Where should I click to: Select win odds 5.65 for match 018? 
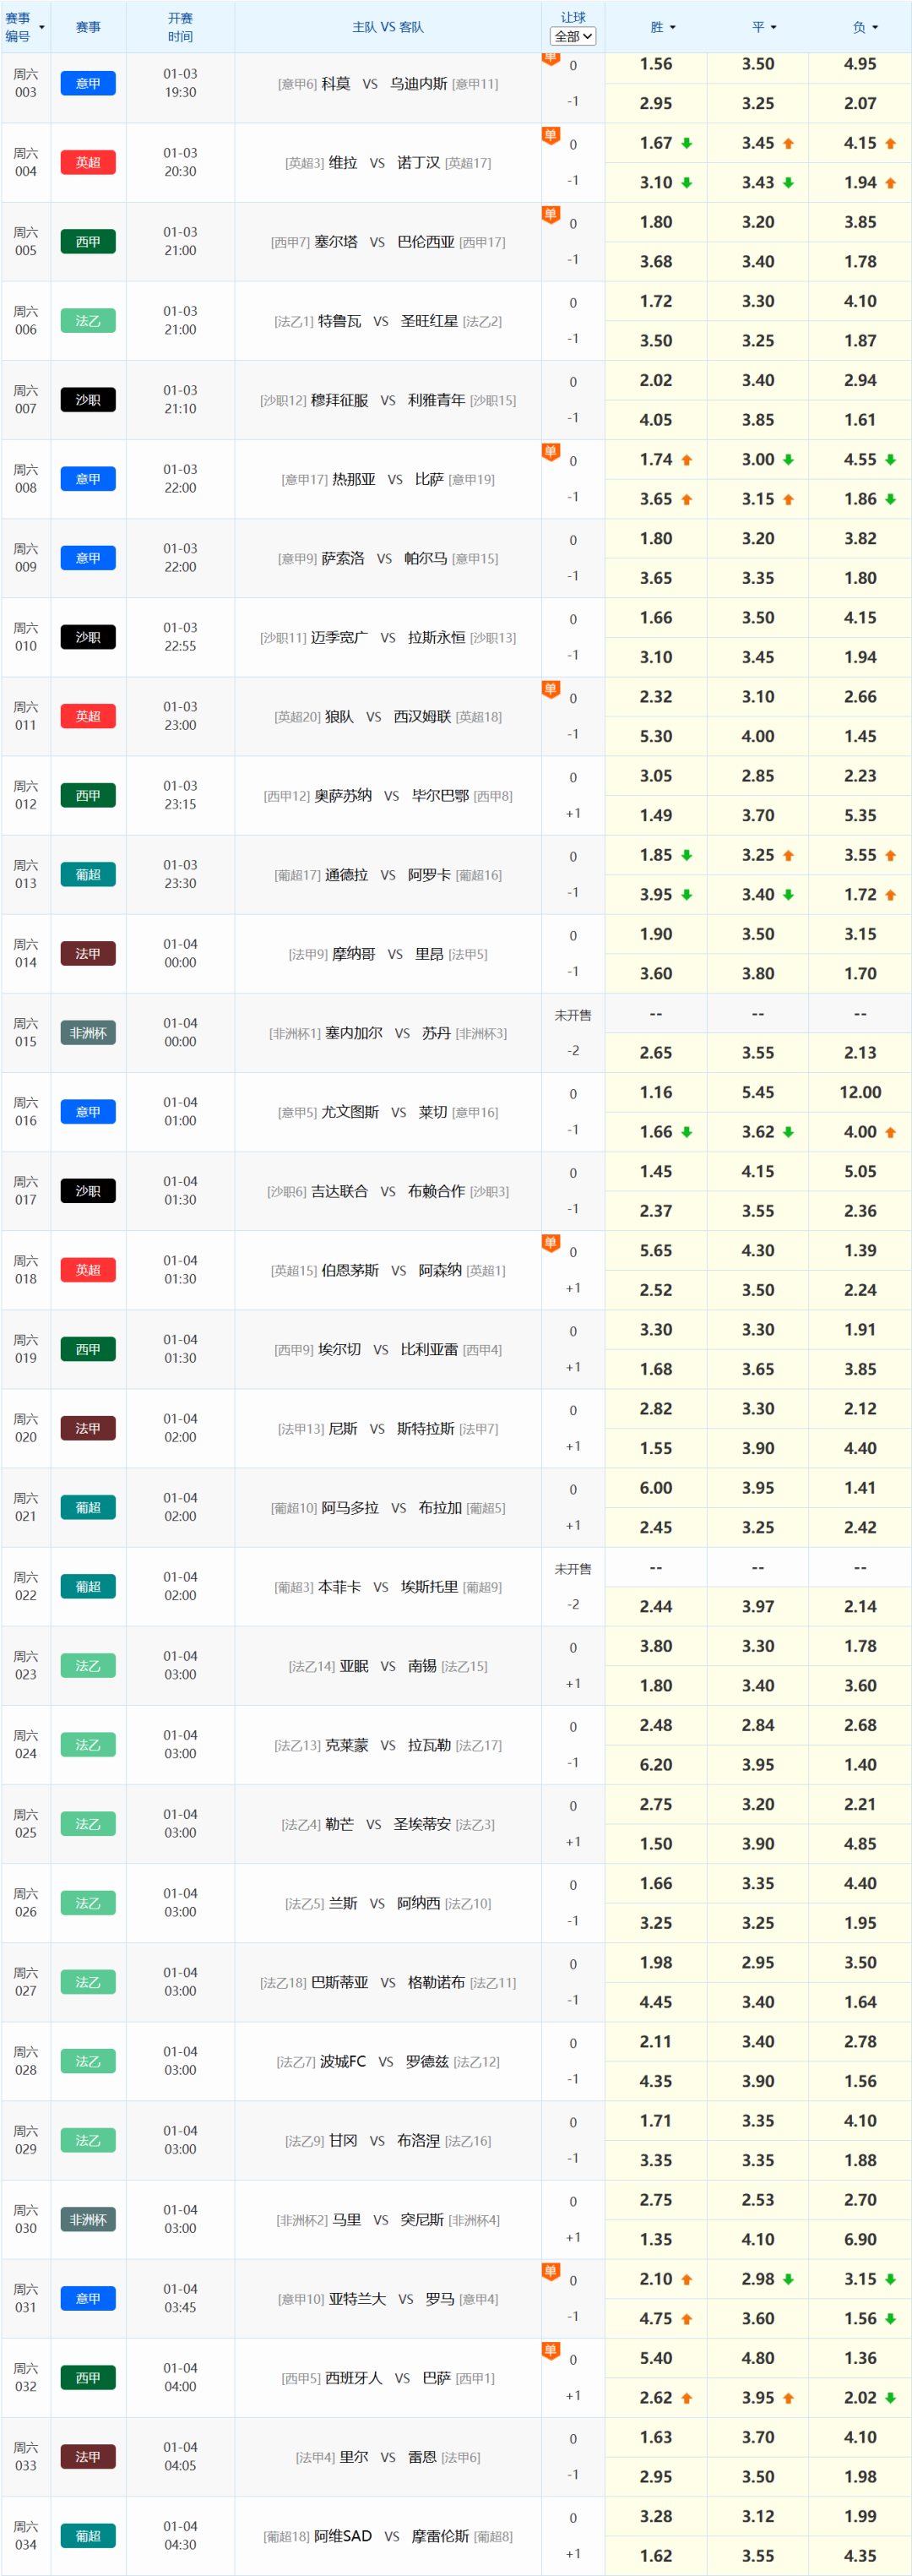click(656, 1250)
